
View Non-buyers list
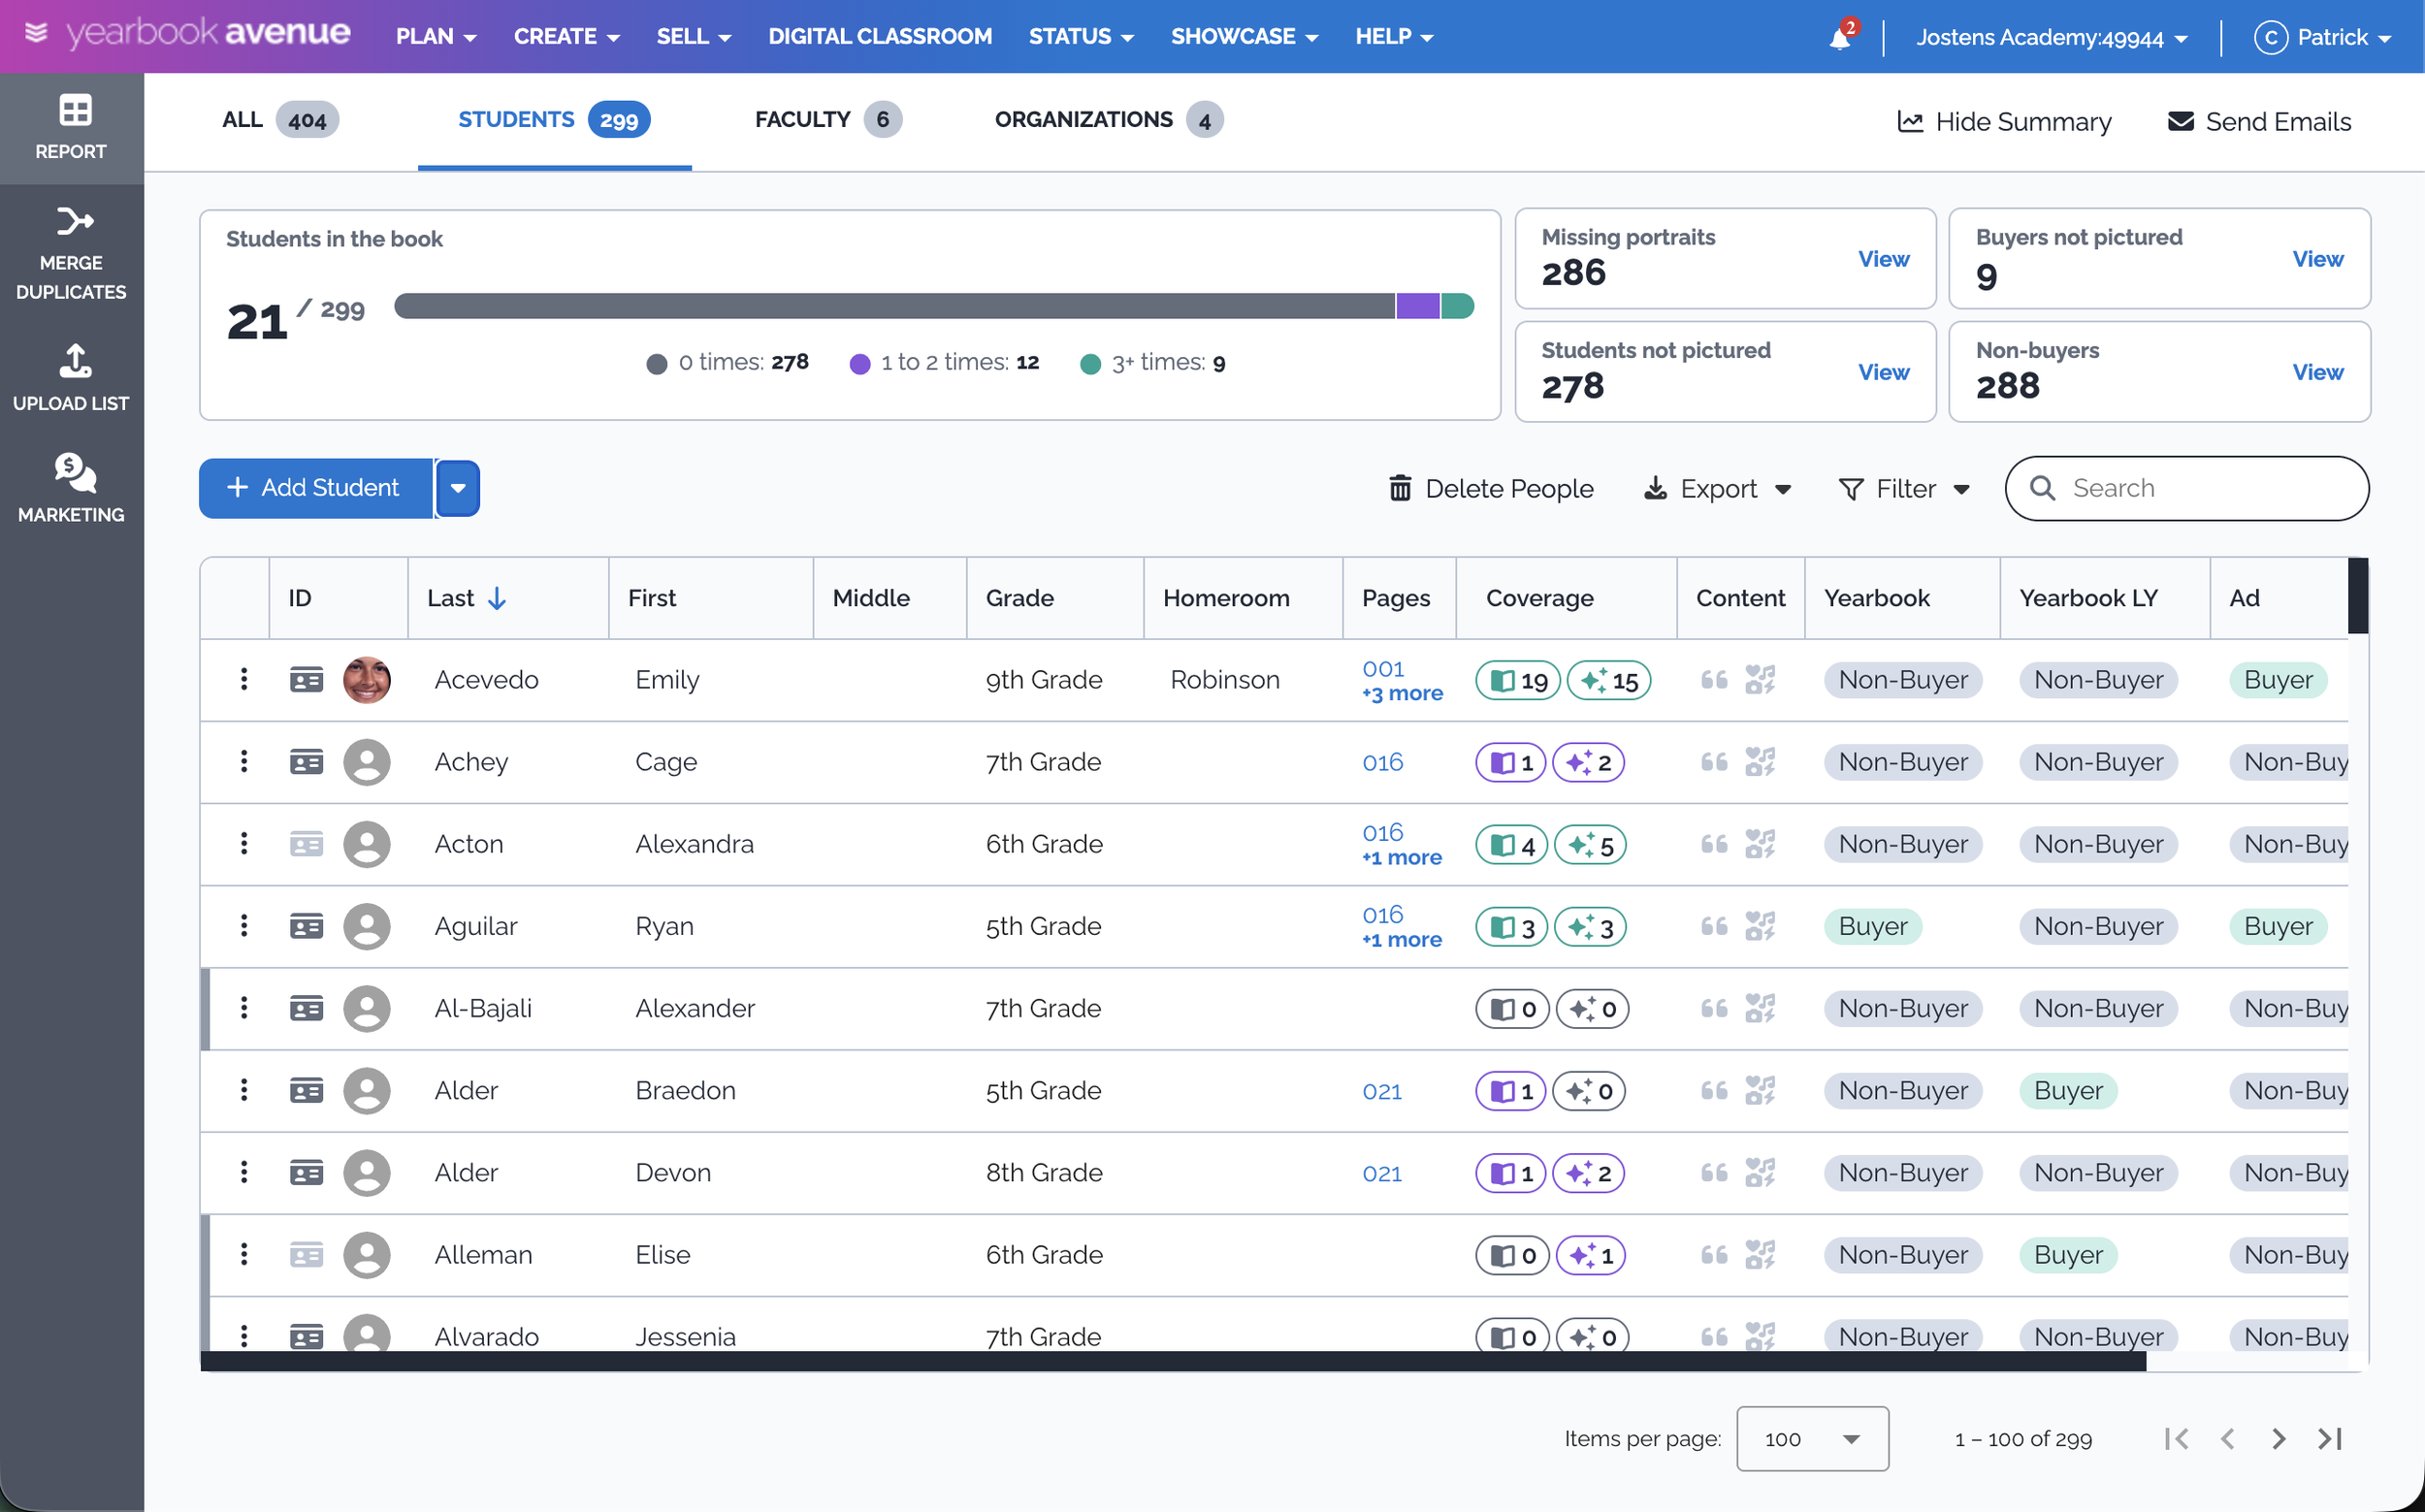tap(2317, 372)
